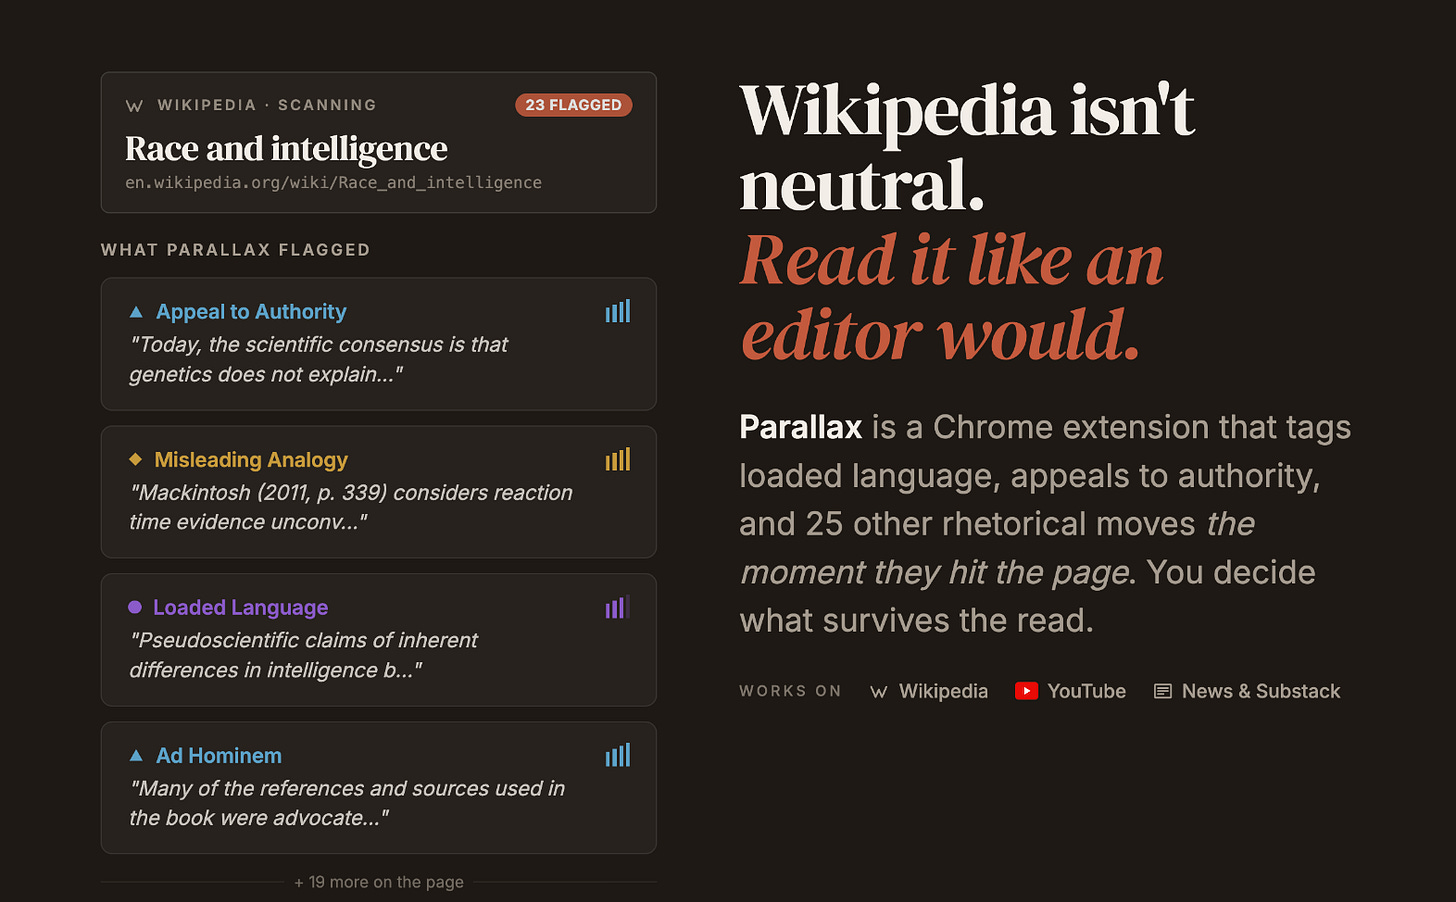This screenshot has width=1456, height=902.
Task: Click the quote starting "Many of the references"
Action: pyautogui.click(x=347, y=803)
